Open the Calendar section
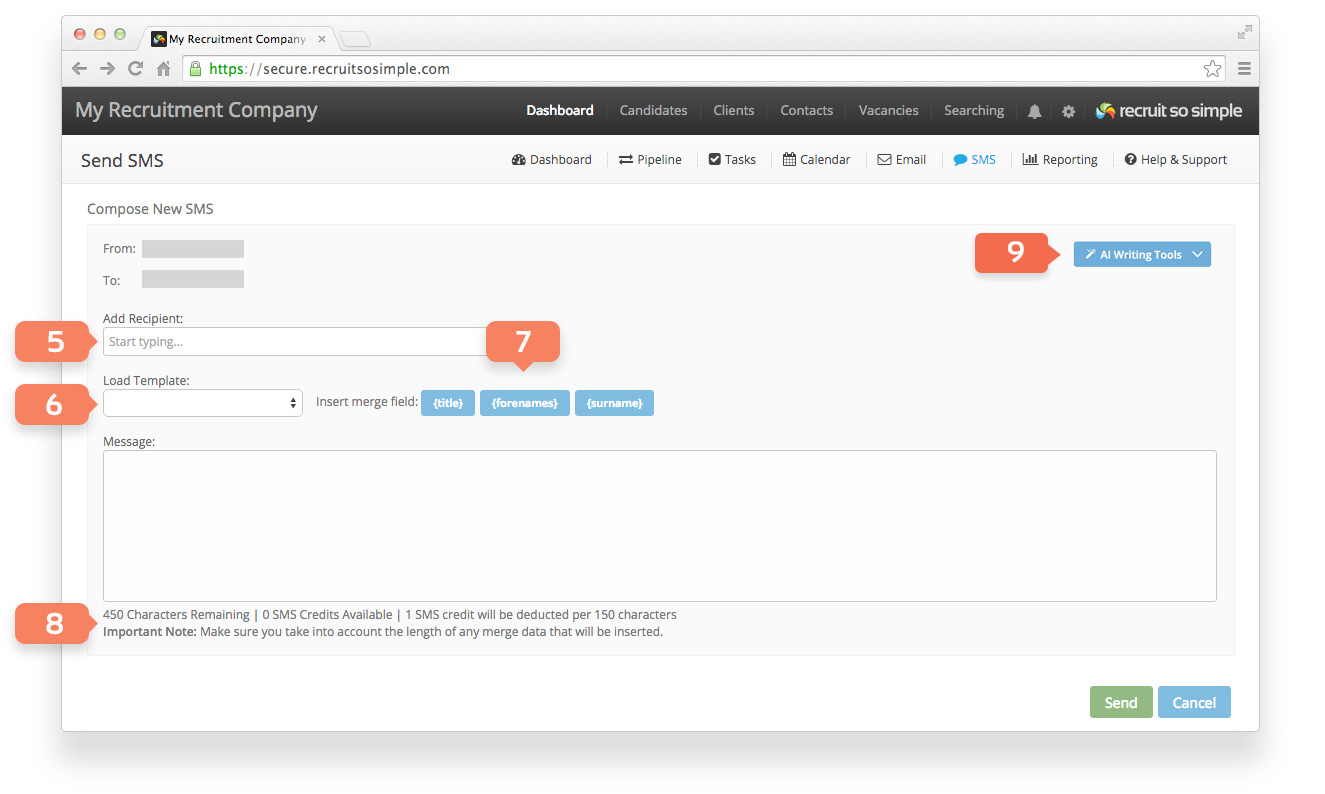Image resolution: width=1325 pixels, height=794 pixels. pos(816,160)
